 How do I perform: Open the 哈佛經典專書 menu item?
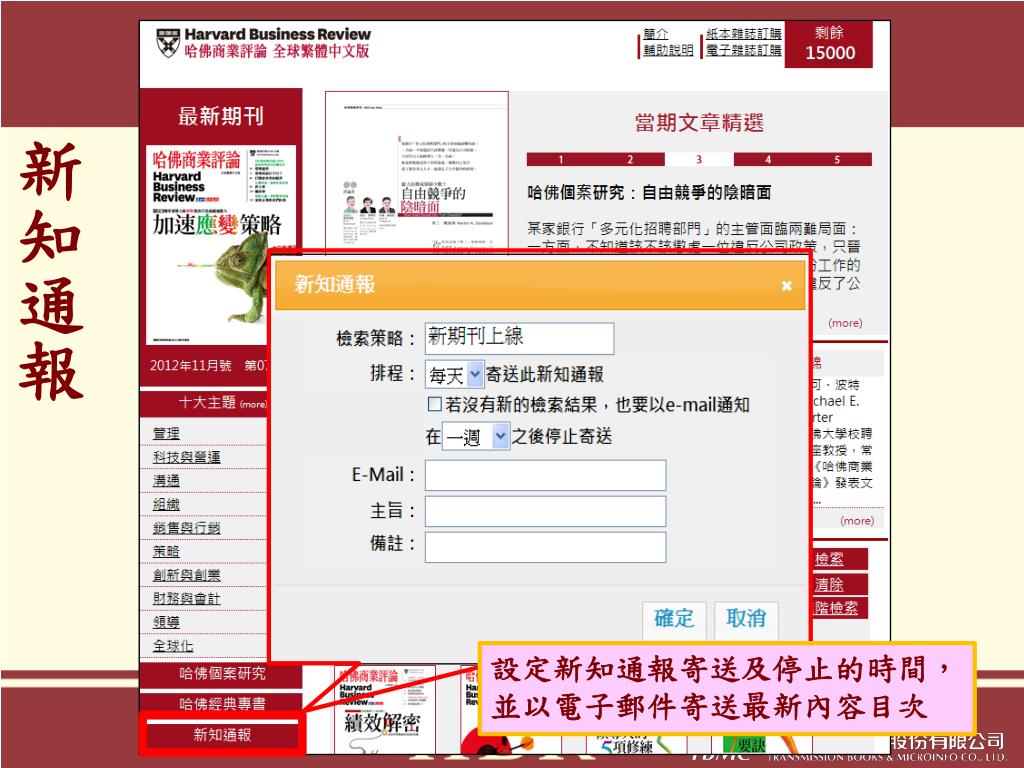tap(221, 704)
